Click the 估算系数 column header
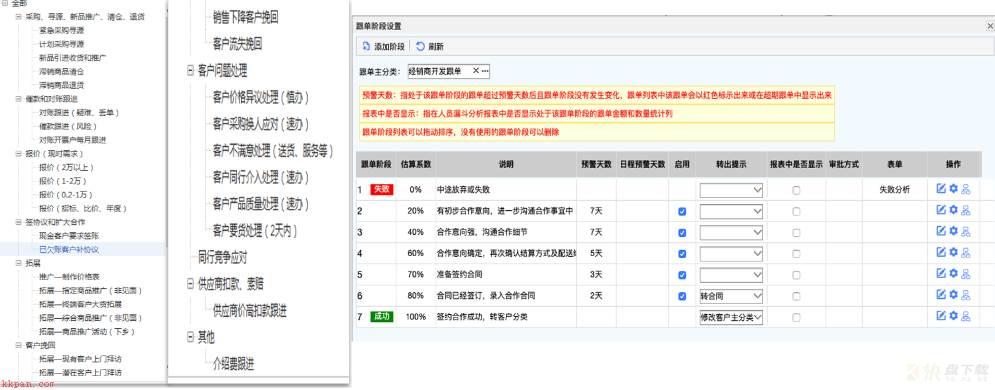Viewport: 995px width, 390px height. pos(416,164)
